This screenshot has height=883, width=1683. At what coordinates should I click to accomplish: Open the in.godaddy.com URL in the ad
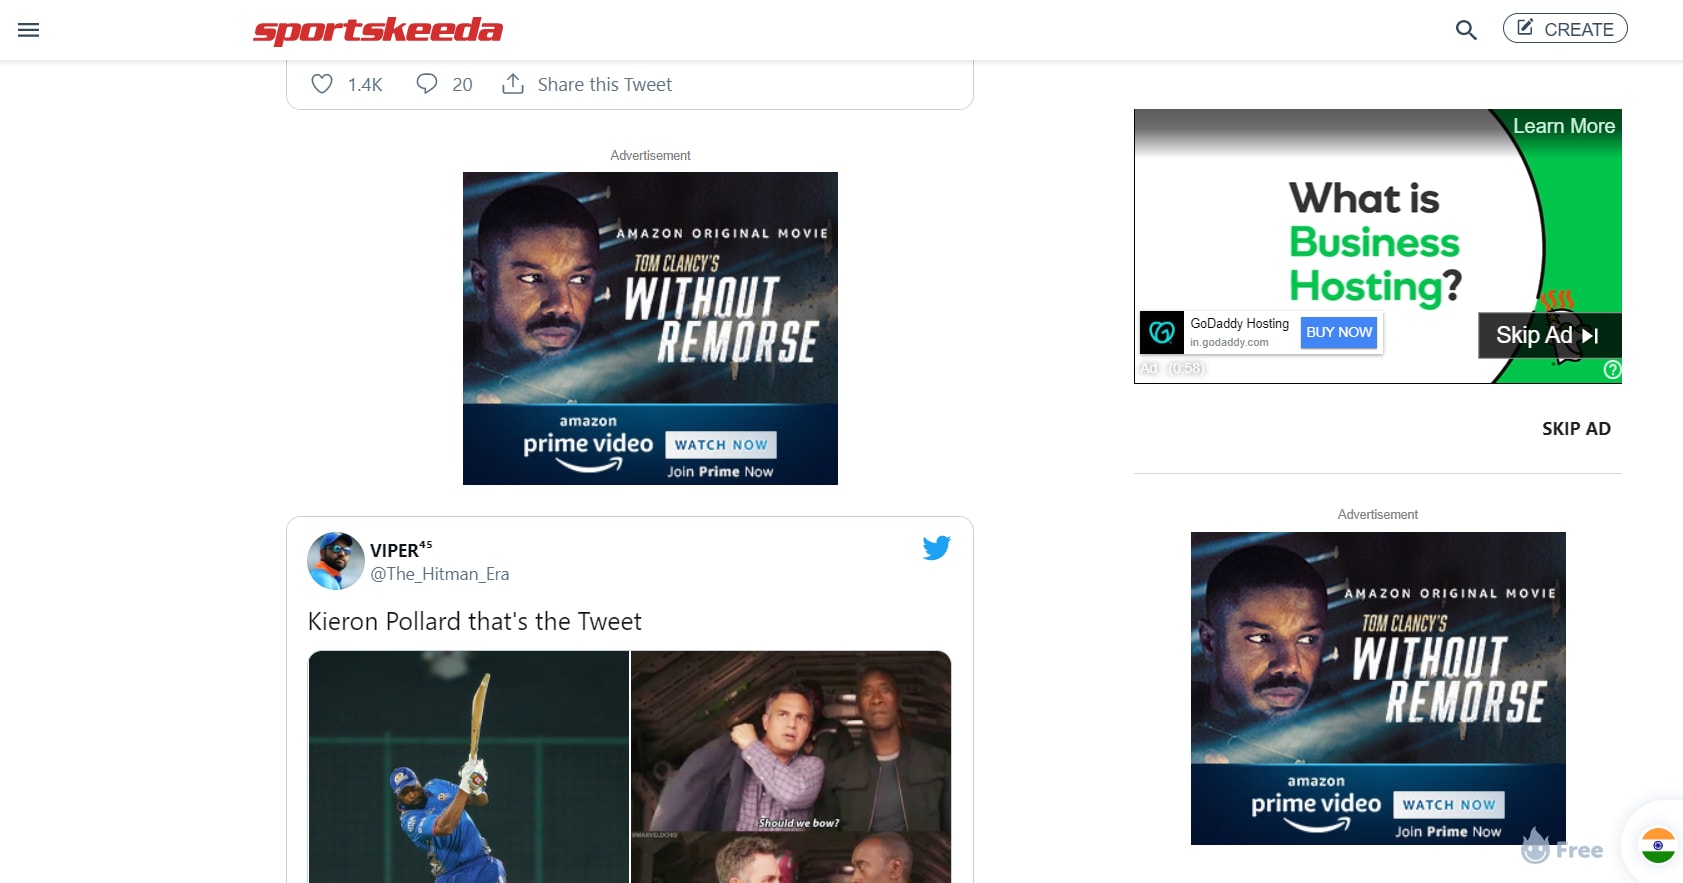click(x=1229, y=342)
